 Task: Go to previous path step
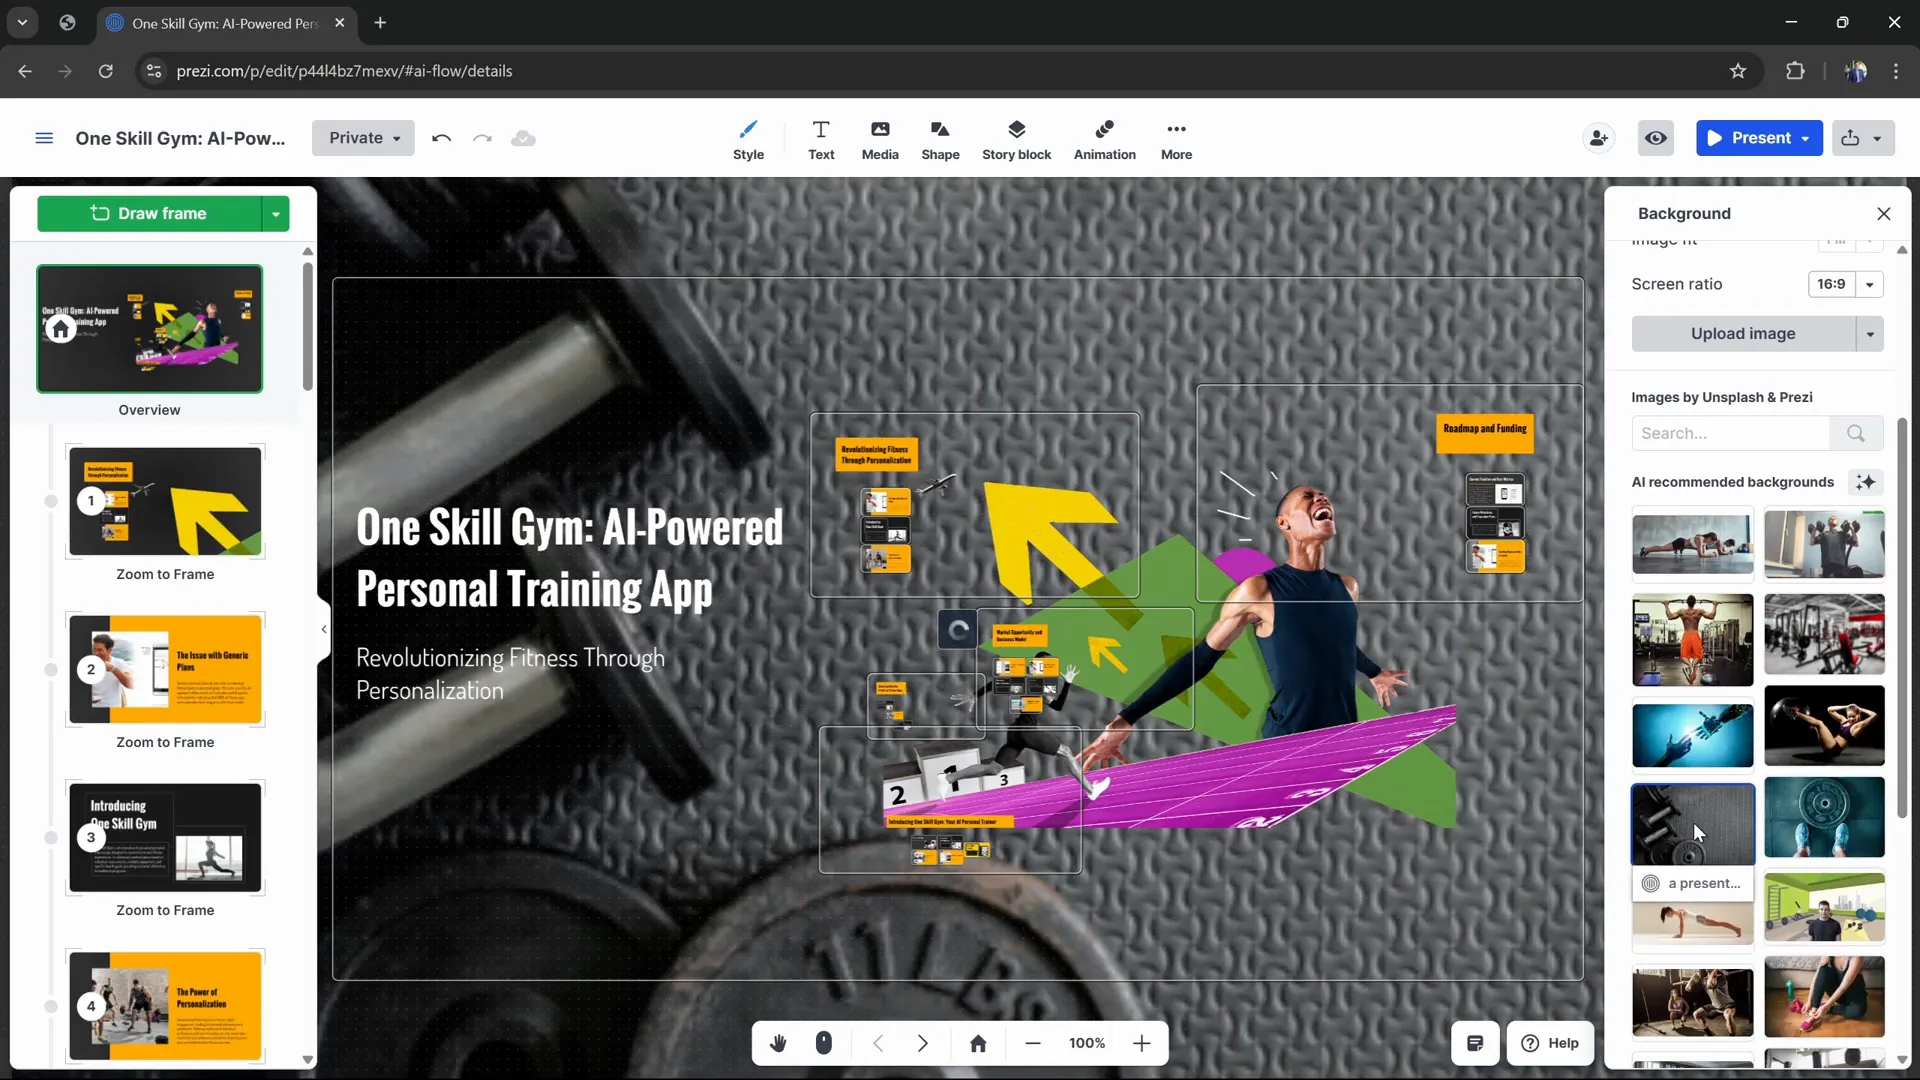click(x=878, y=1043)
